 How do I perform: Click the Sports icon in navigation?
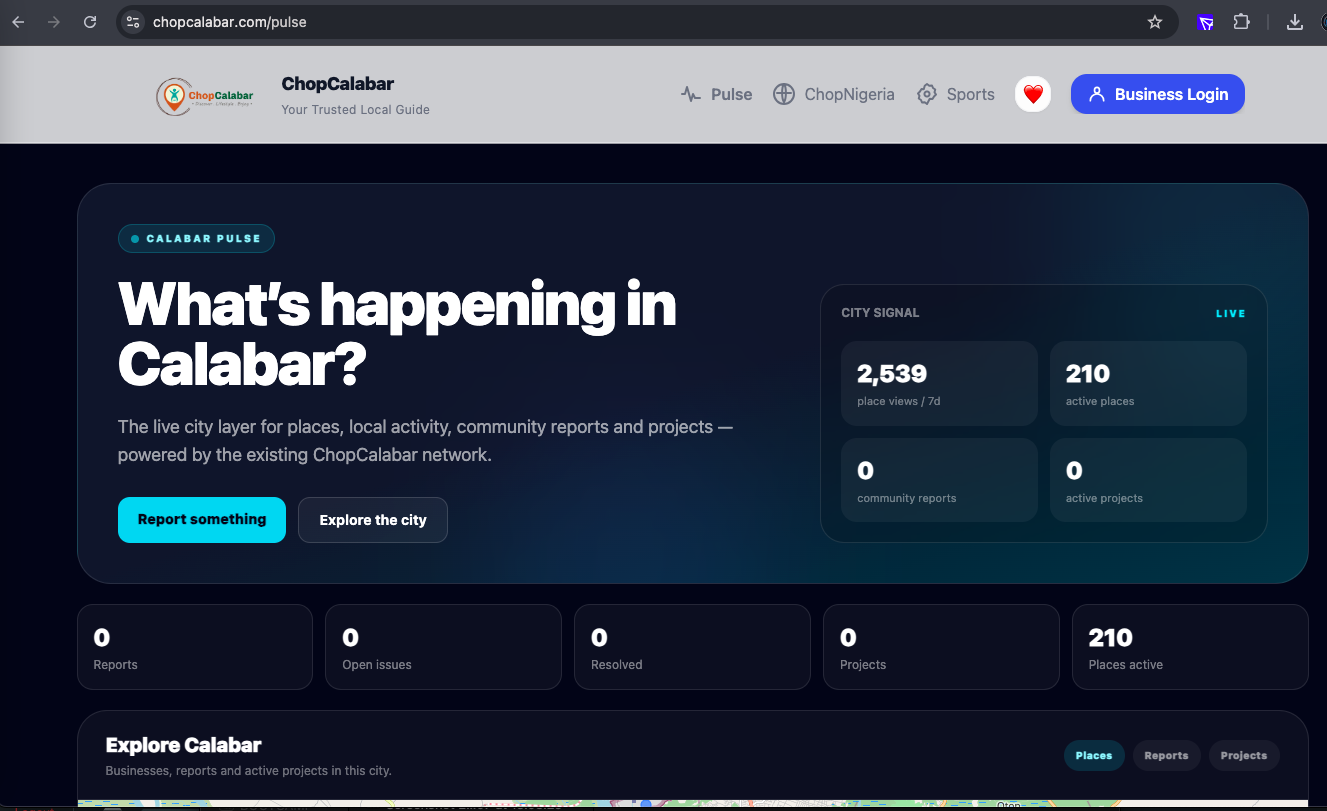[x=927, y=95]
